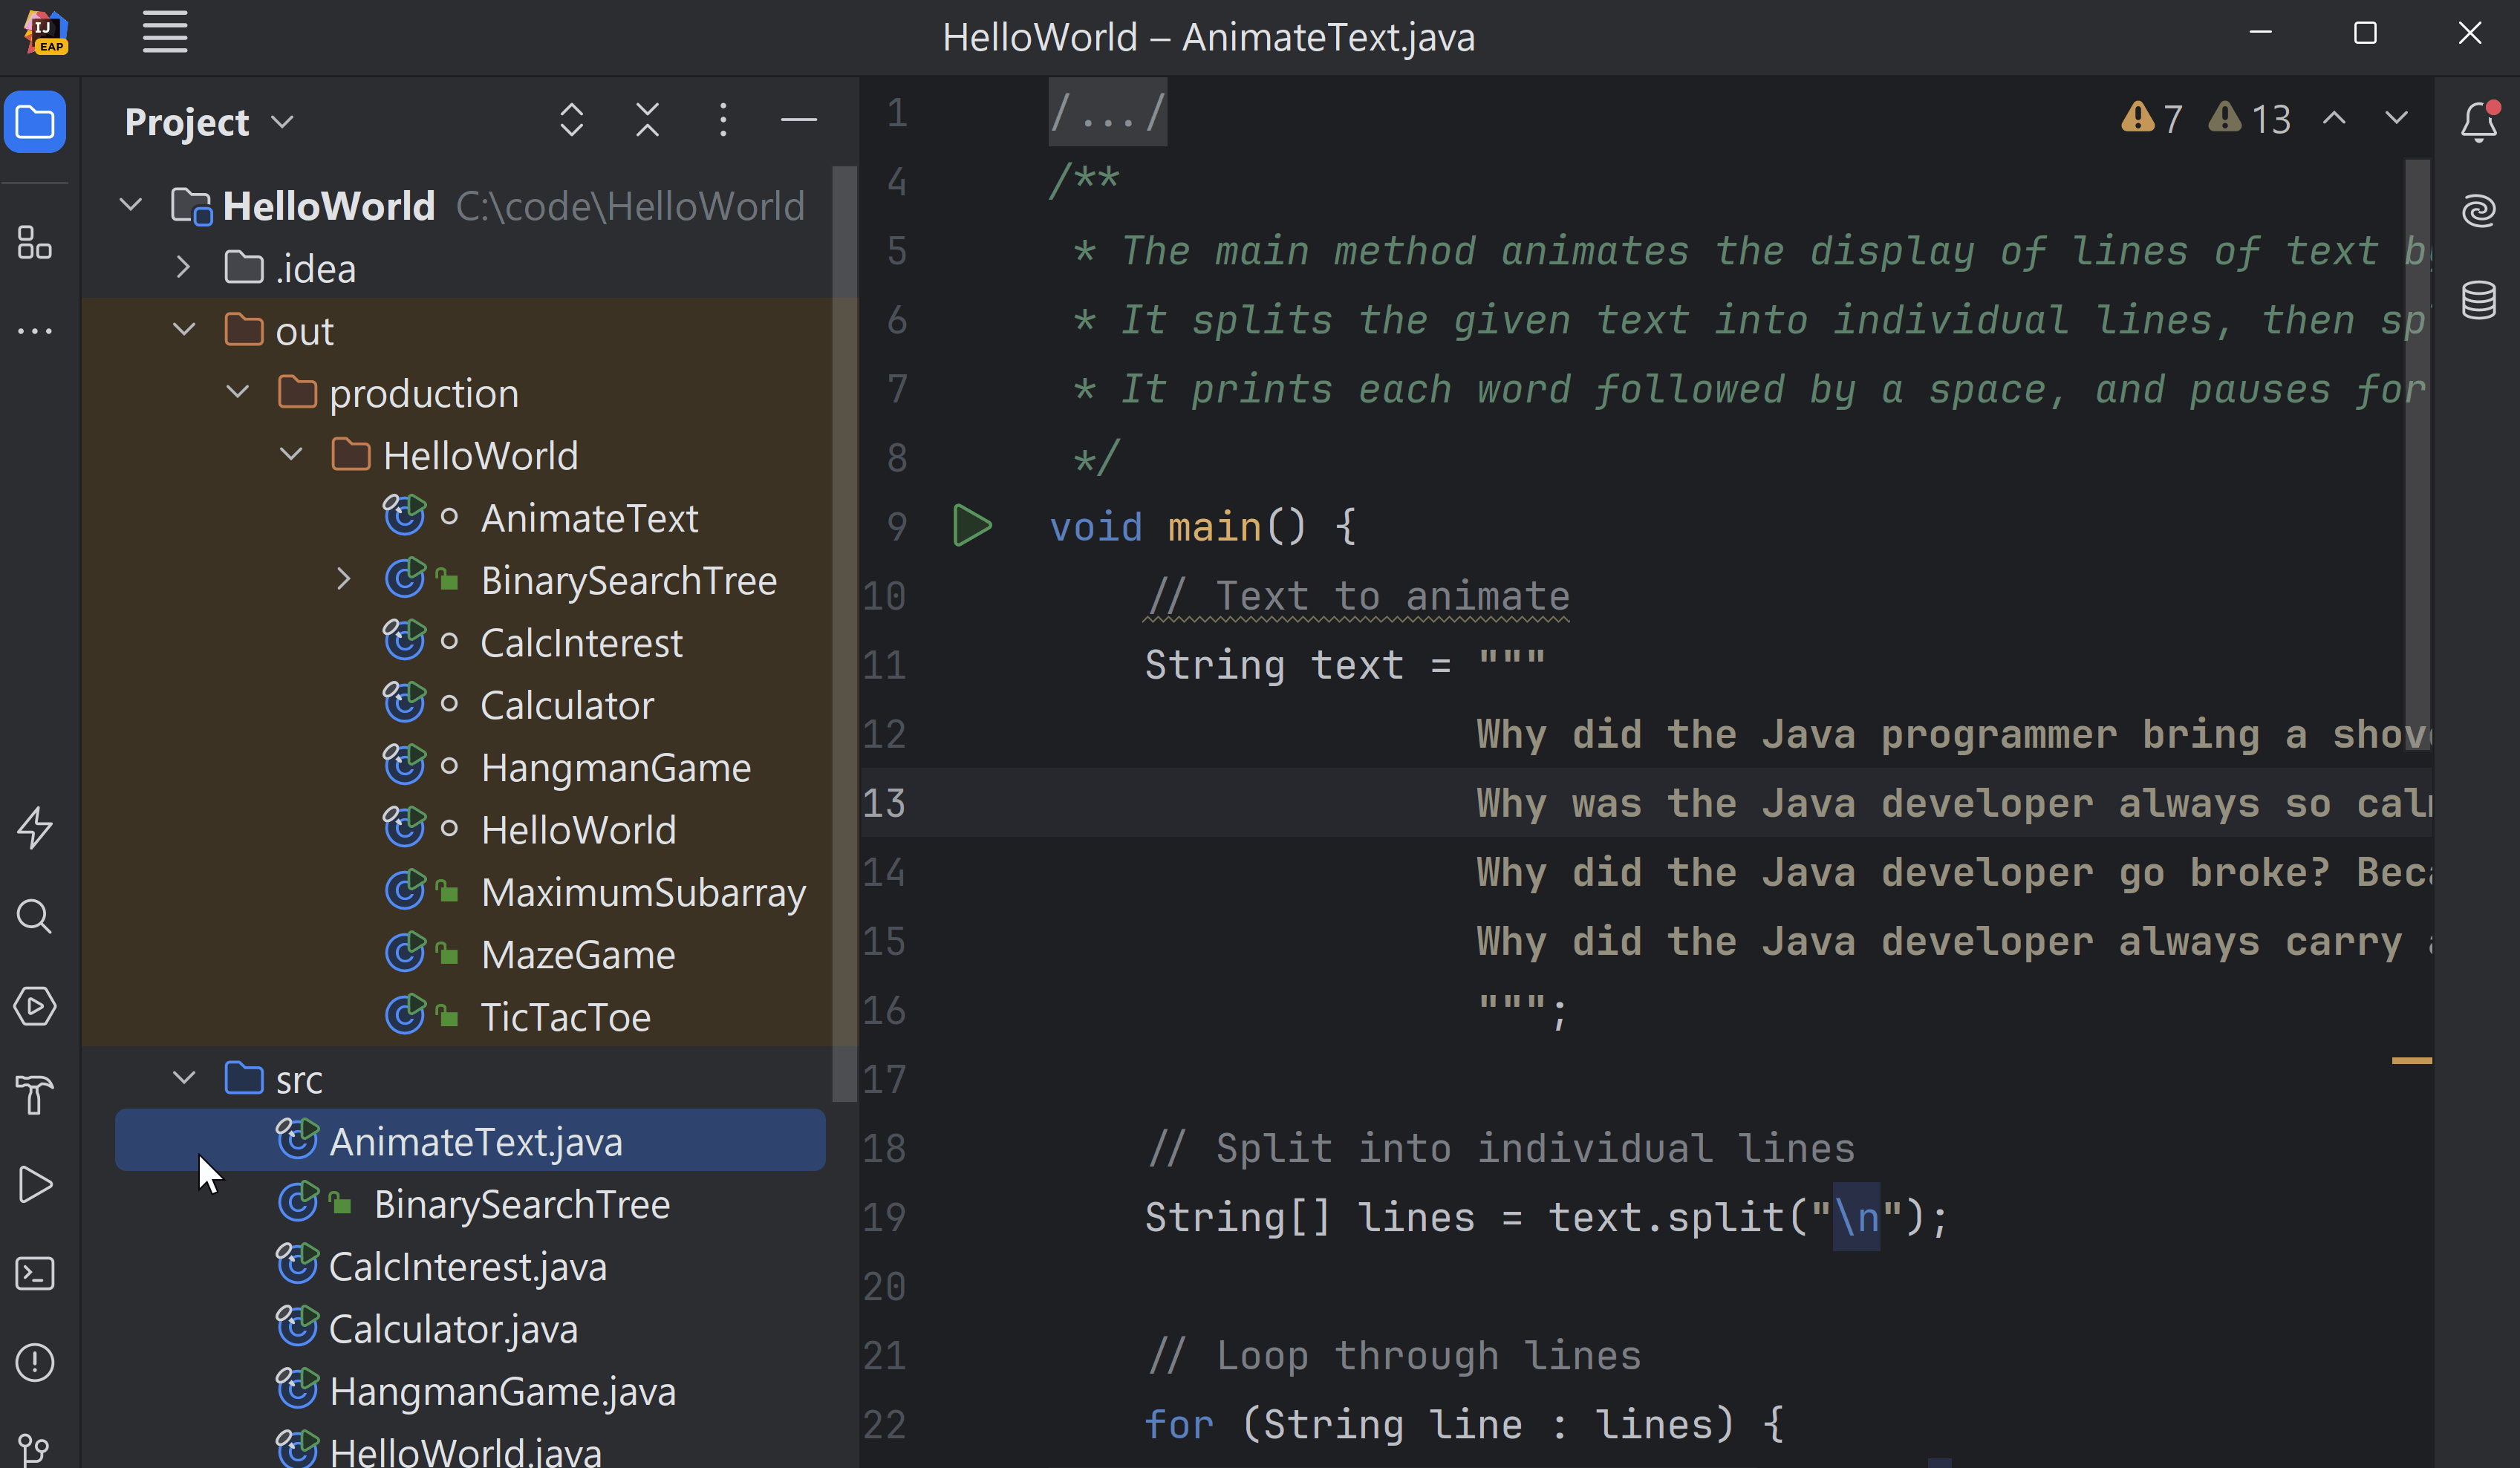This screenshot has height=1468, width=2520.
Task: Open the Problems exclamation icon
Action: pyautogui.click(x=35, y=1362)
